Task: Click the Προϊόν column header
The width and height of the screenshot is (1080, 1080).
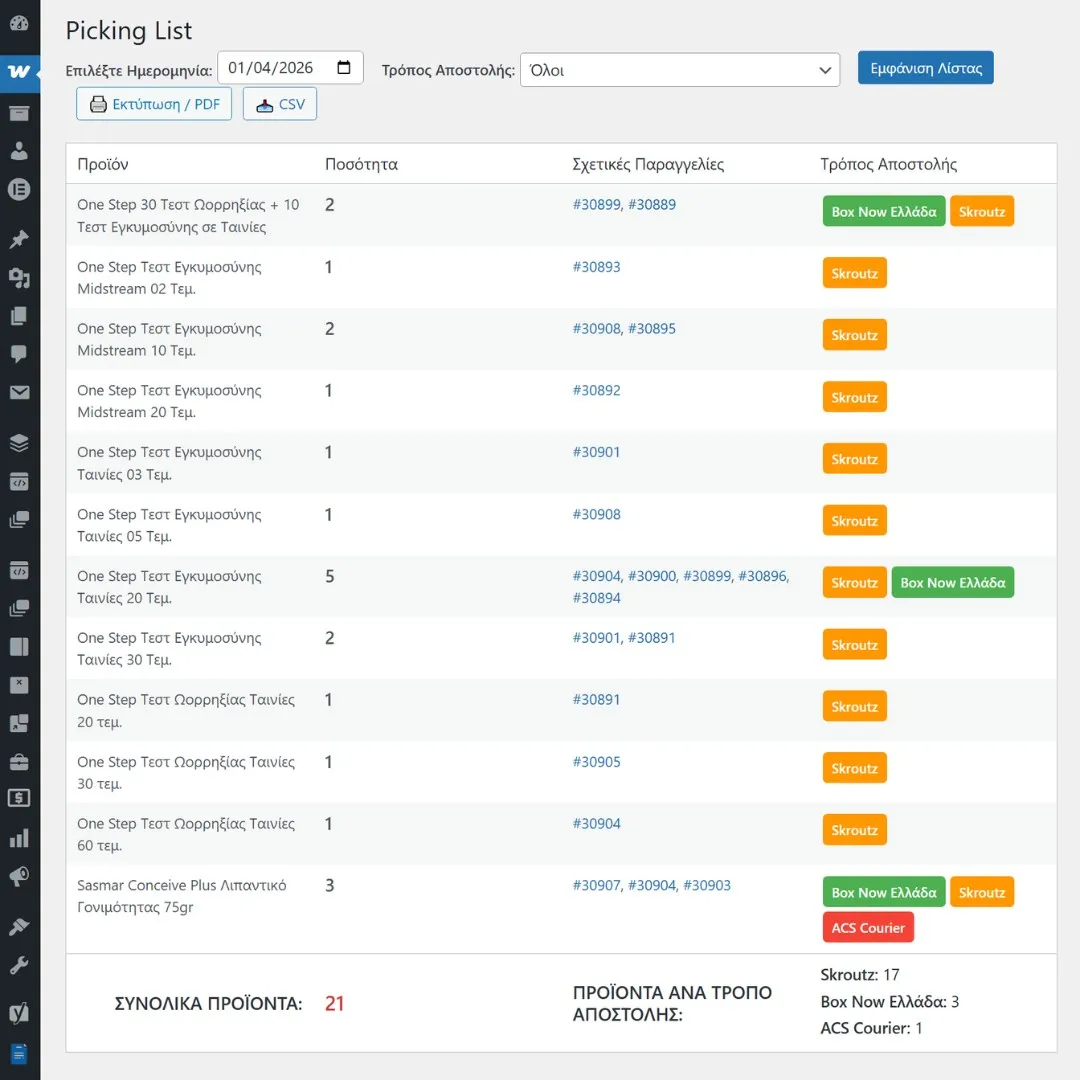Action: [x=103, y=164]
